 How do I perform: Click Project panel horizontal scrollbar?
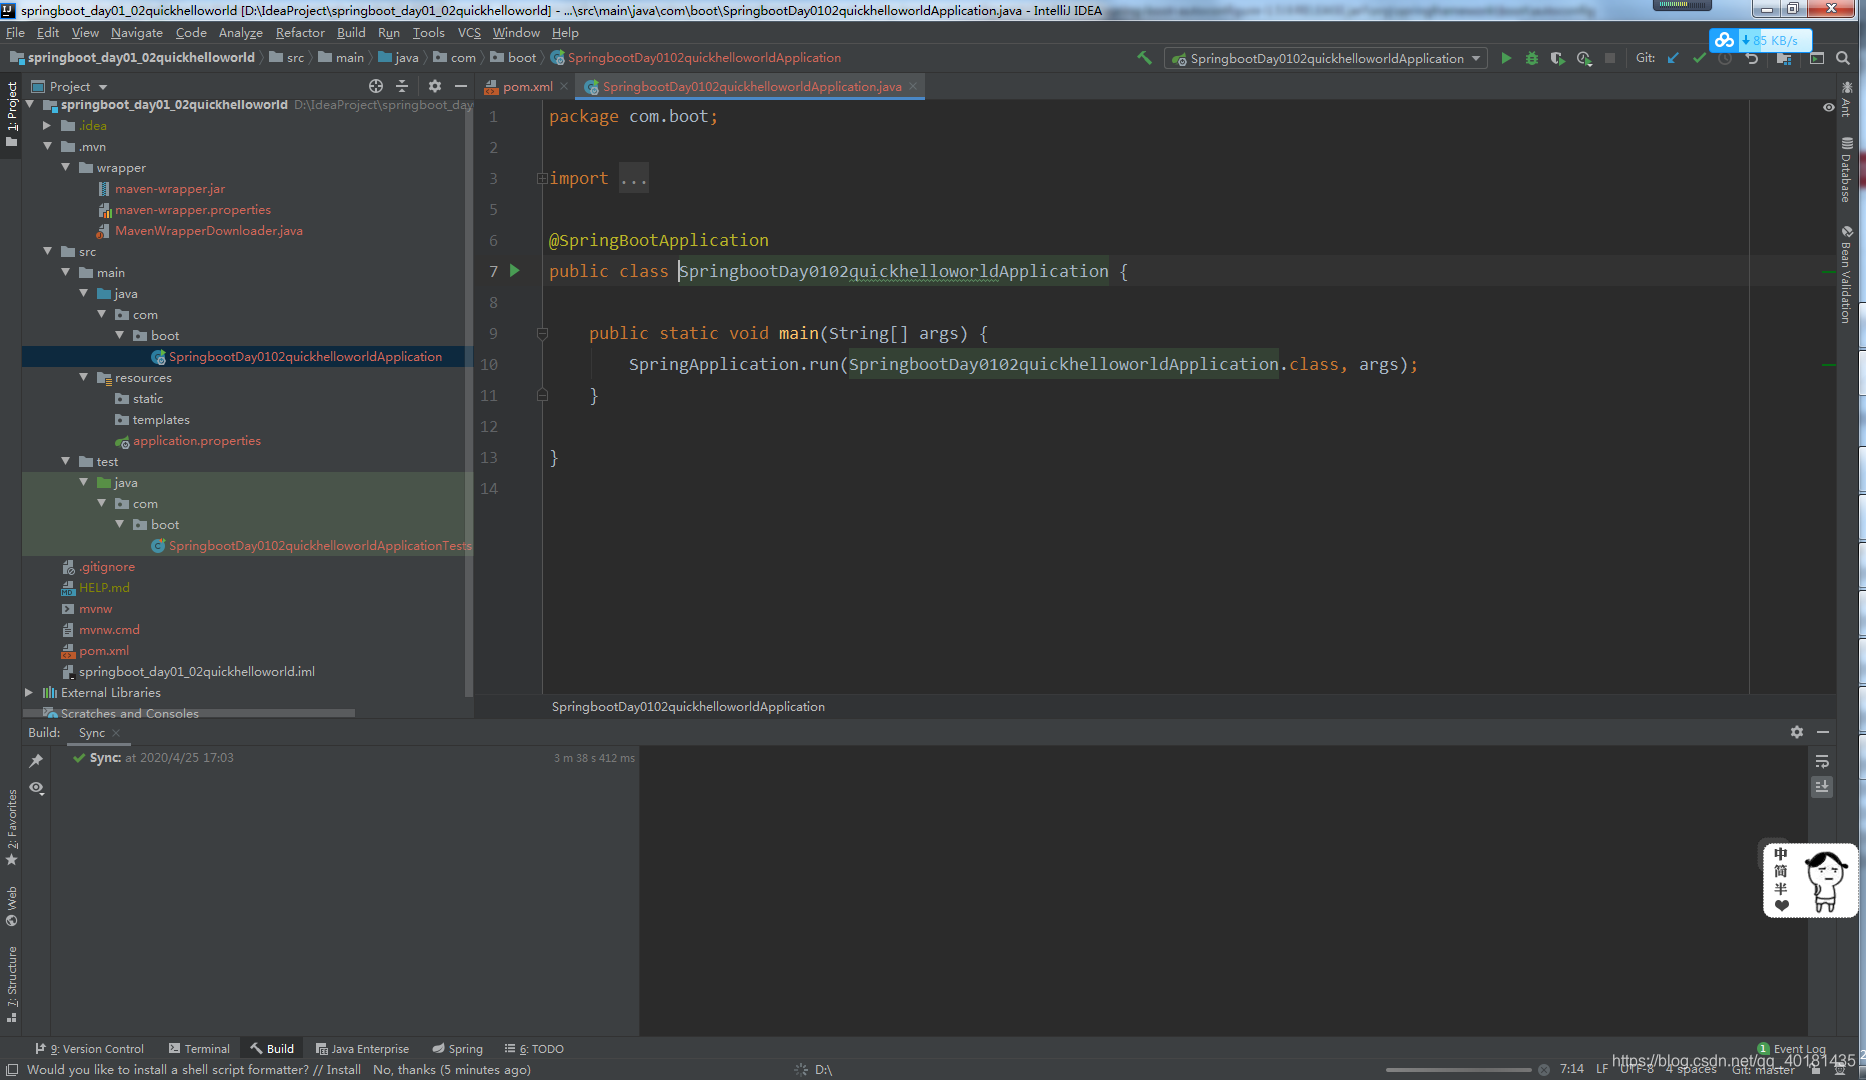tap(188, 713)
